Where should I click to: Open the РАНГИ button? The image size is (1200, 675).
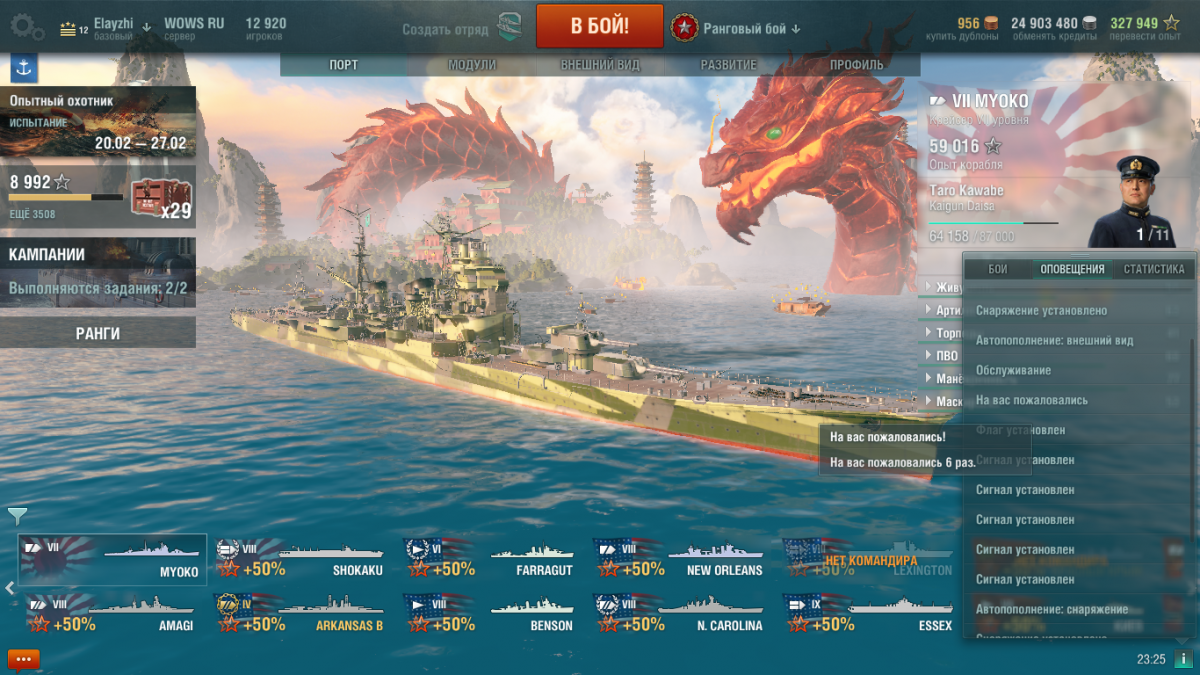tap(98, 333)
